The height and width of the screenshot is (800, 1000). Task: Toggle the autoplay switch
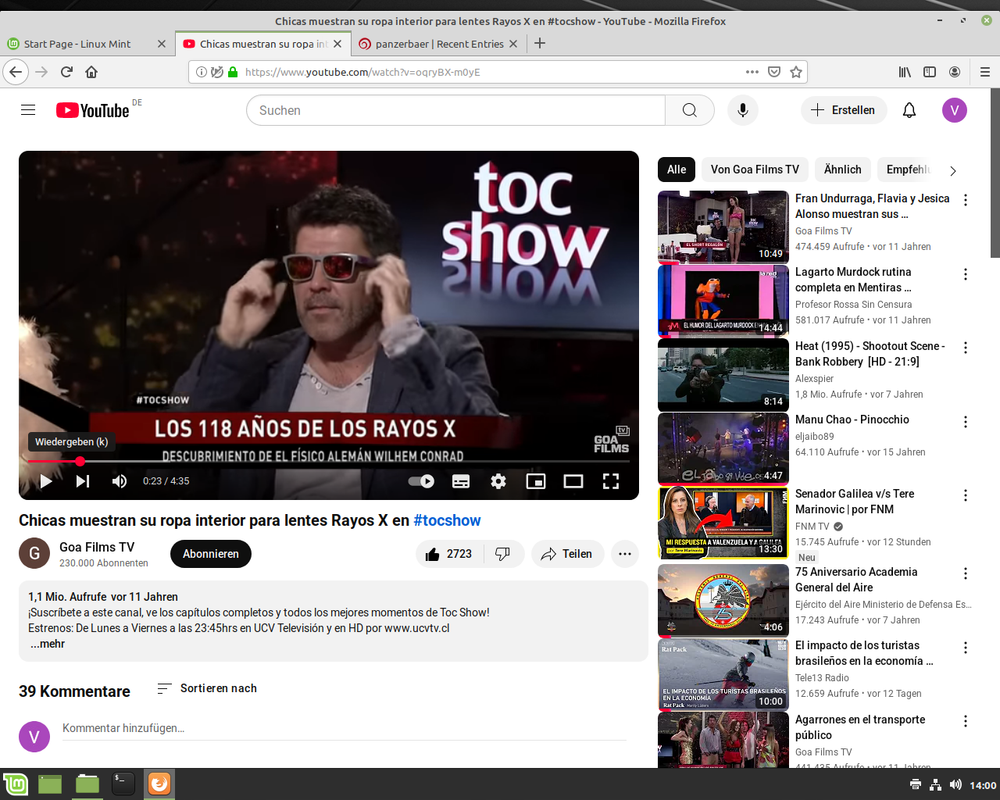422,481
